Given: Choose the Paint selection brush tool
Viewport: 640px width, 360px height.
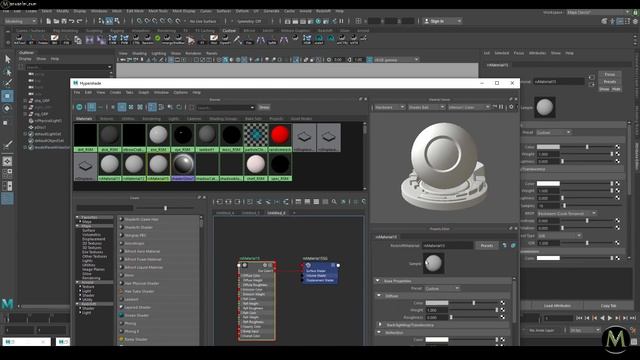Looking at the screenshot, I should point(7,83).
